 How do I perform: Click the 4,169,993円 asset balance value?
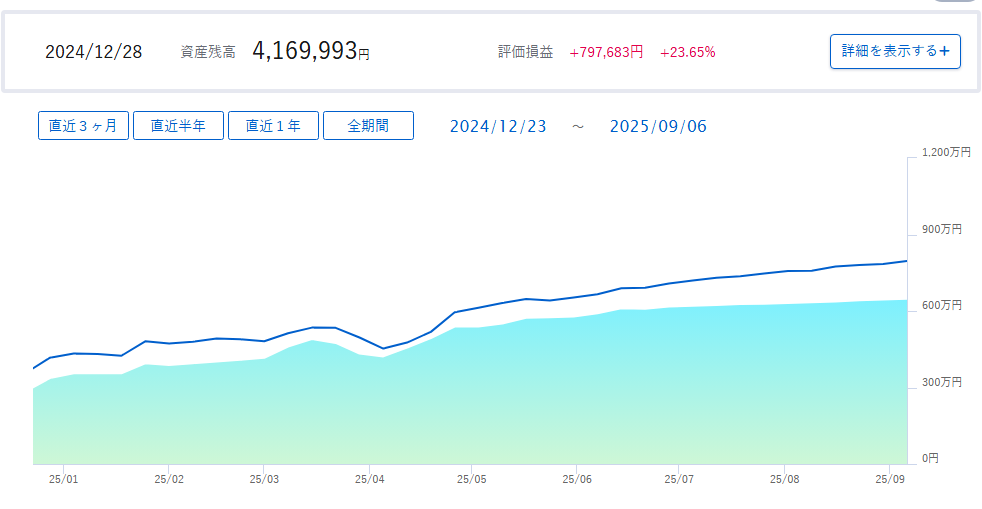click(310, 51)
